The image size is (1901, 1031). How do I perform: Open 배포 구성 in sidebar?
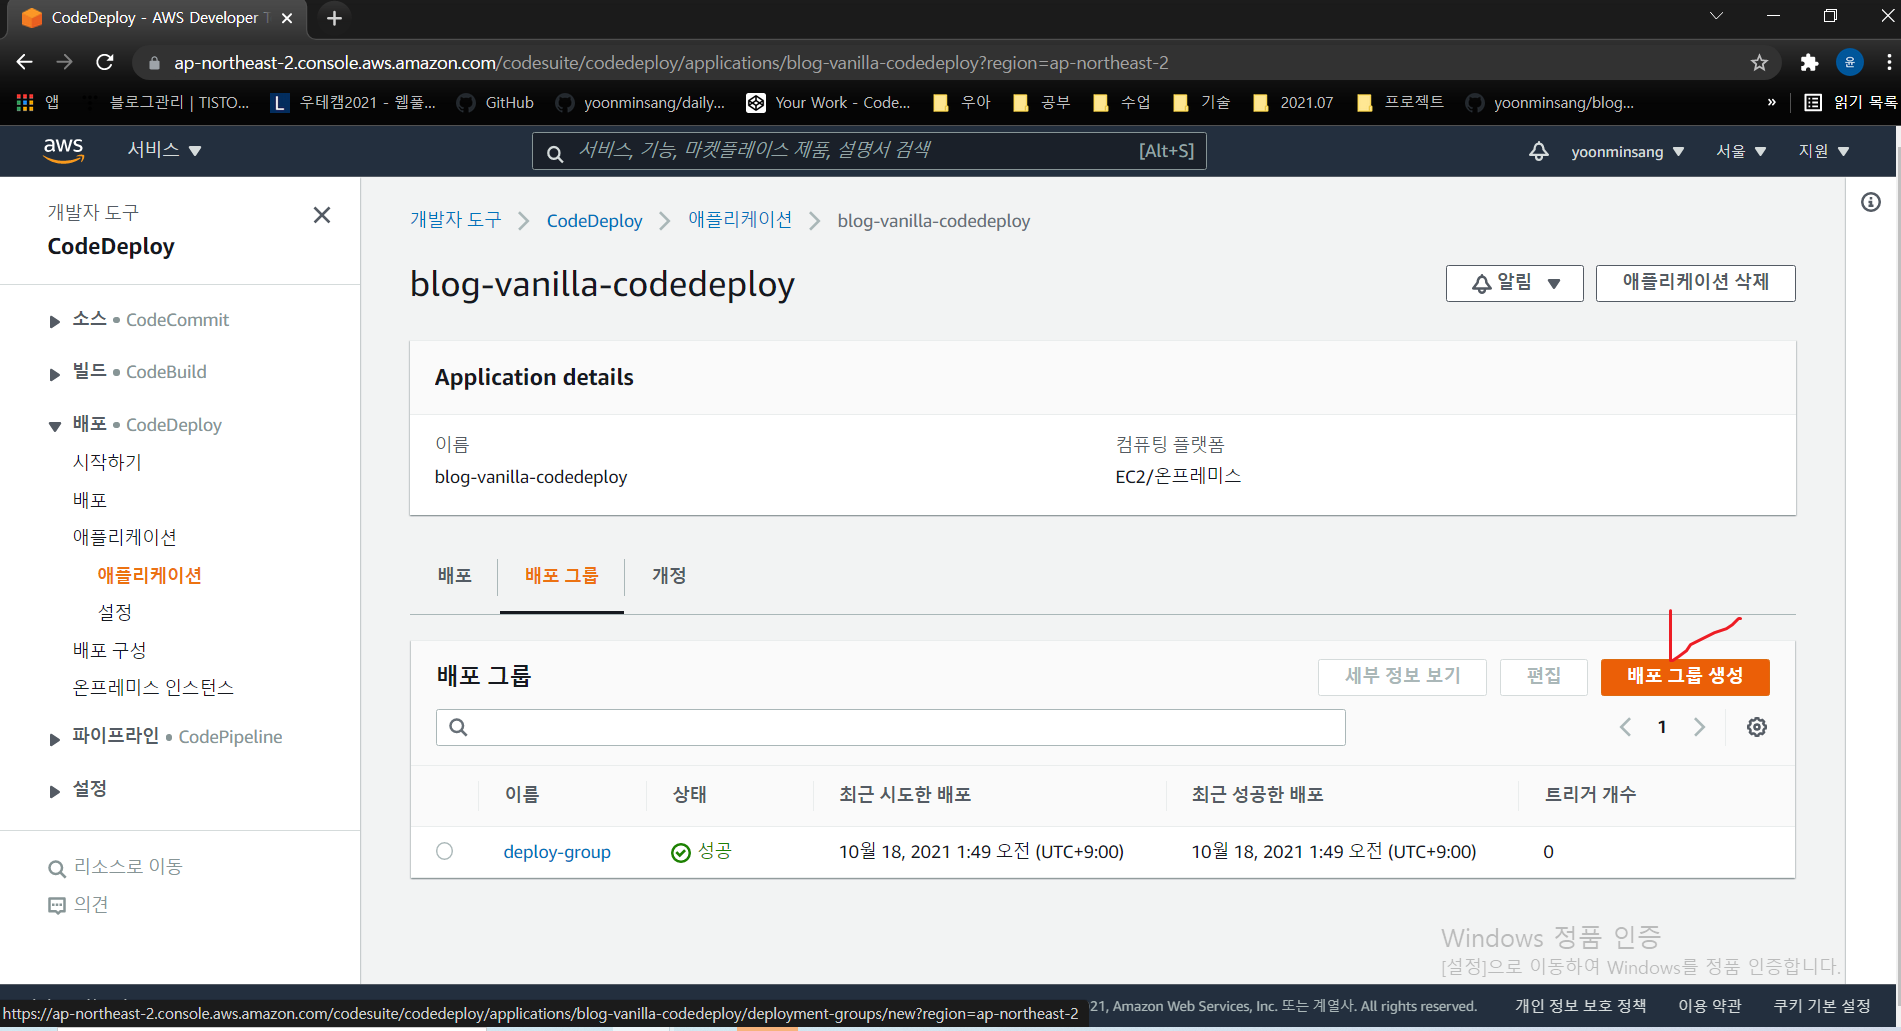(x=109, y=650)
